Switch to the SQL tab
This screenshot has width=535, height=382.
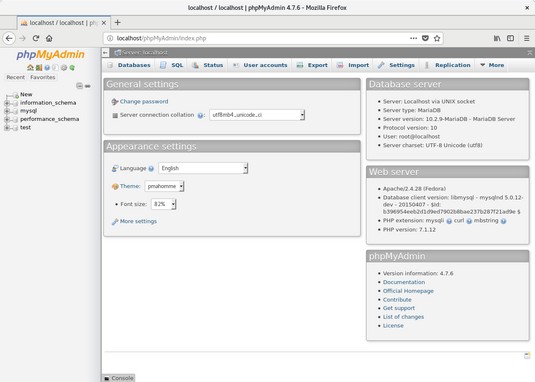point(172,65)
